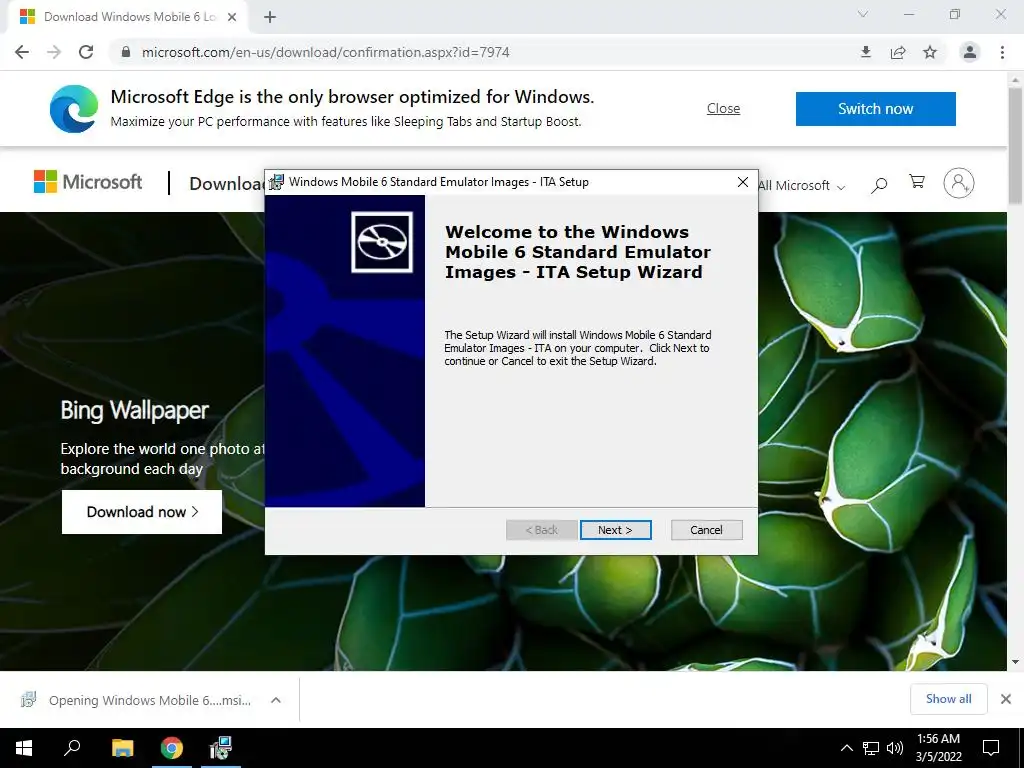The height and width of the screenshot is (768, 1024).
Task: Switch to installer in taskbar
Action: click(221, 748)
